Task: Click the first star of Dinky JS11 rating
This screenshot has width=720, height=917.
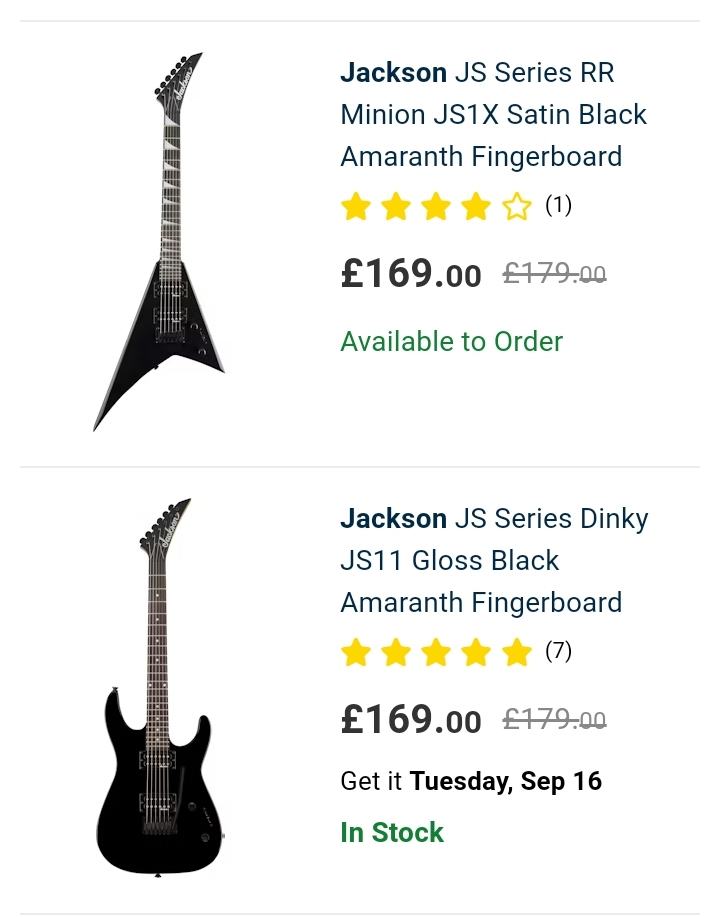Action: (x=356, y=653)
